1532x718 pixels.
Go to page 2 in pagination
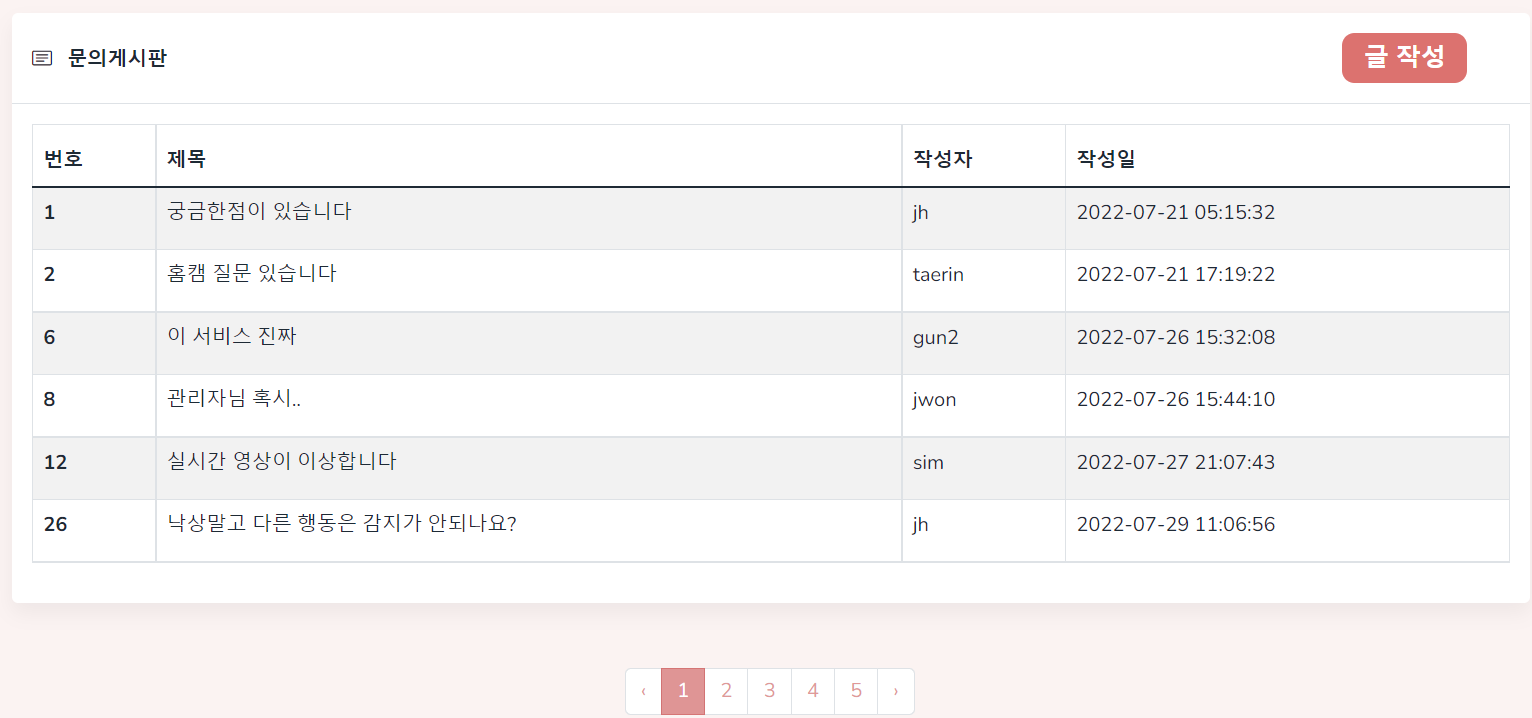(x=726, y=690)
